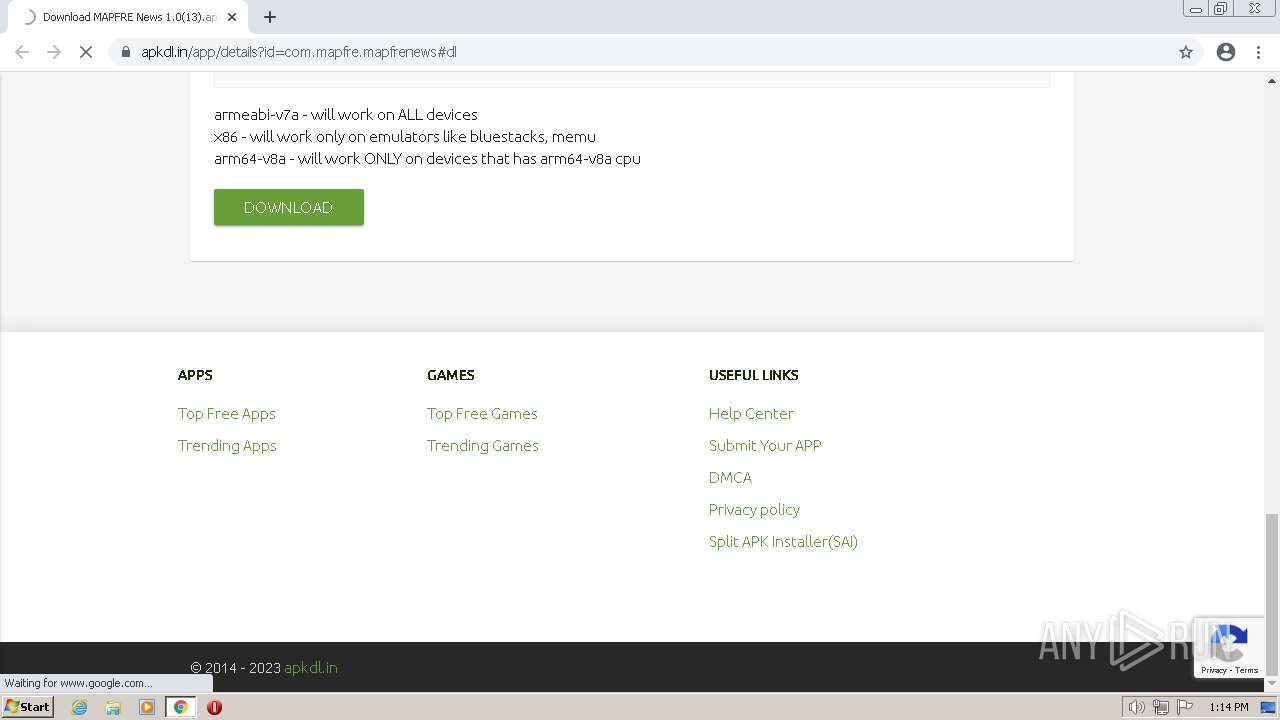
Task: Click the armeabi-v7a description line
Action: point(346,114)
